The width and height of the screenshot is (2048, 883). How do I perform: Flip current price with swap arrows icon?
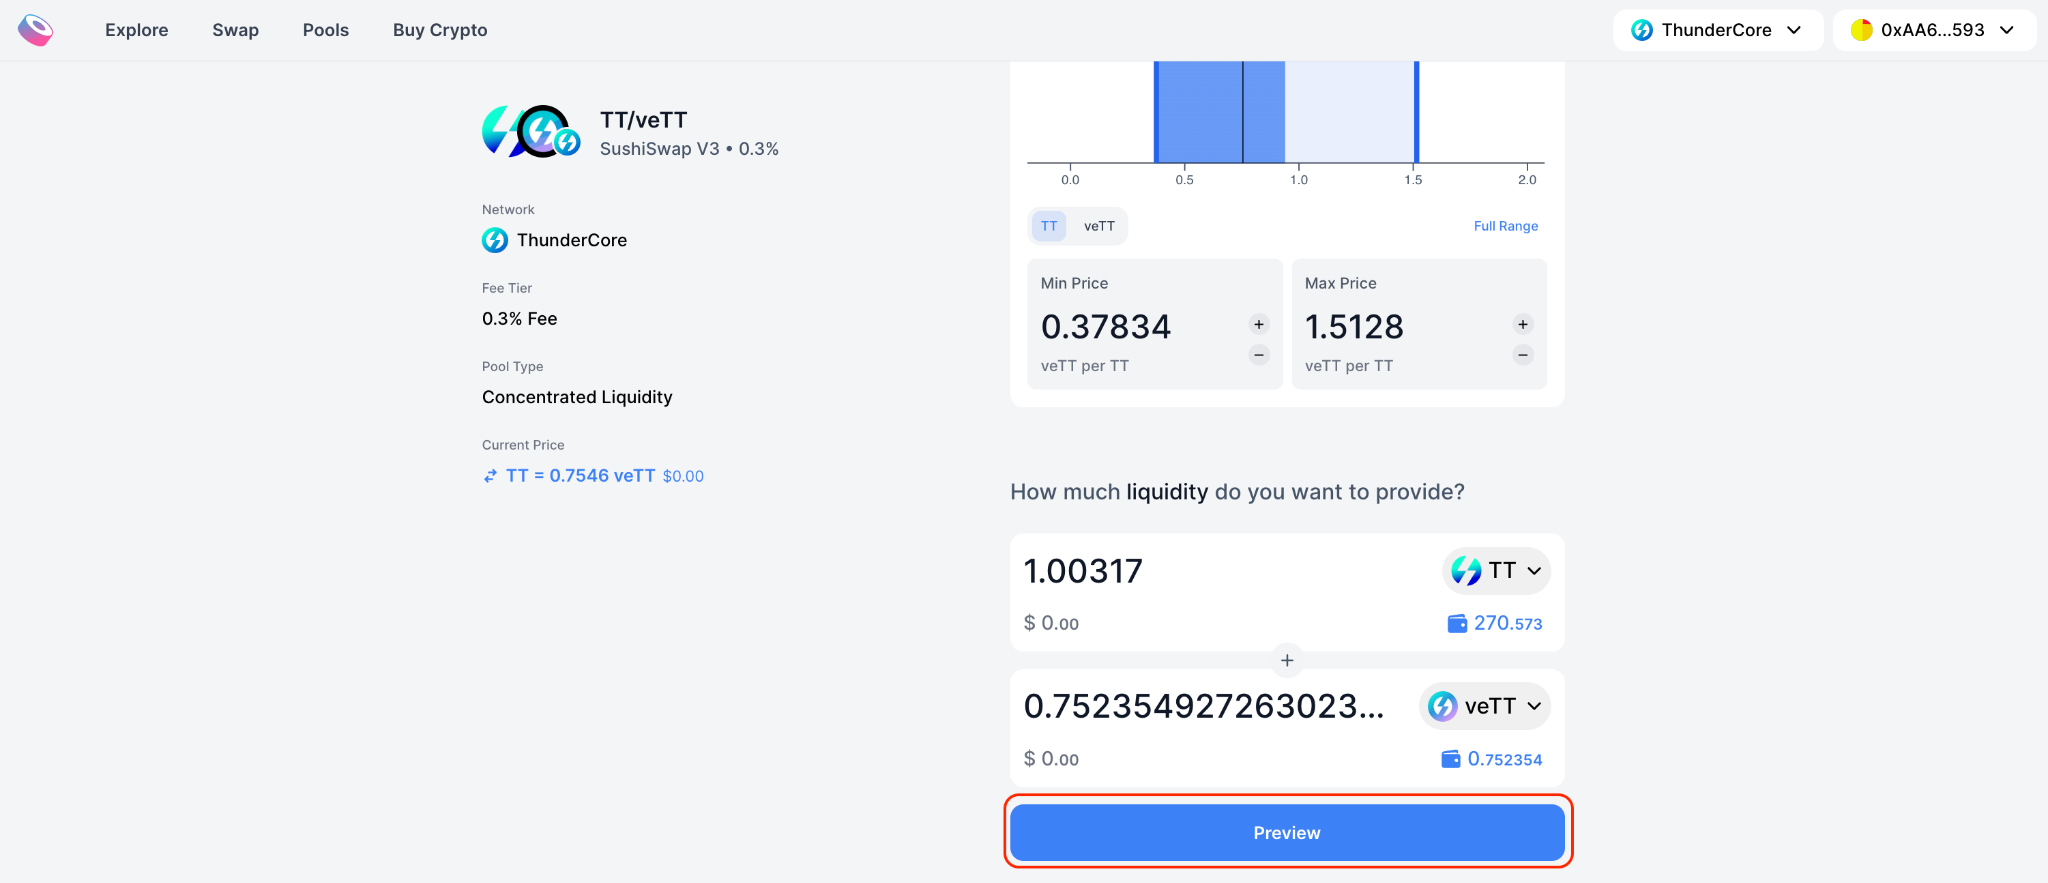coord(490,476)
